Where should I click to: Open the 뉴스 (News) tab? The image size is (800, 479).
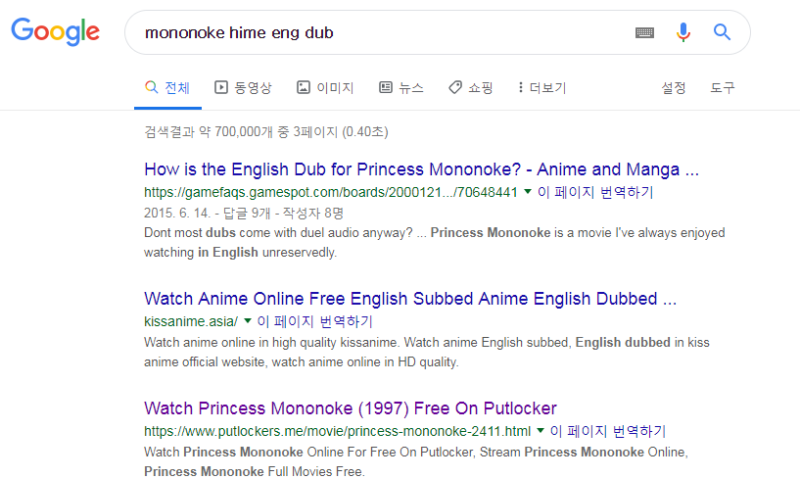pyautogui.click(x=401, y=88)
